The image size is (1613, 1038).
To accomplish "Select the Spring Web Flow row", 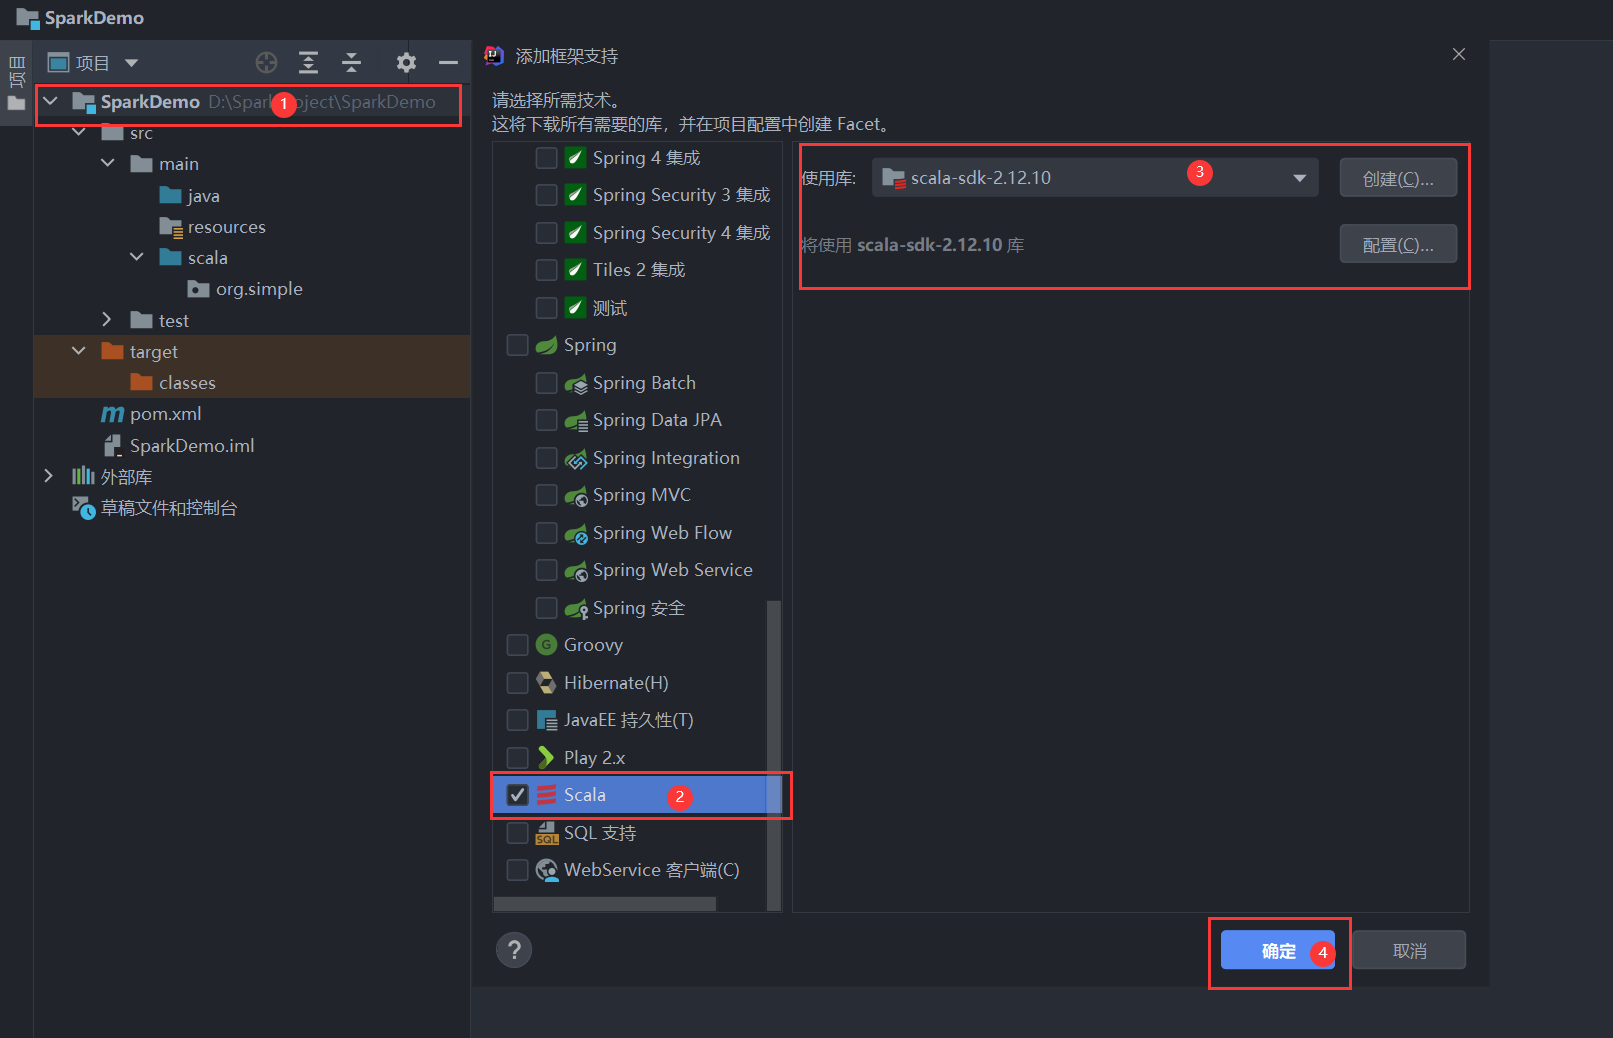I will [637, 533].
